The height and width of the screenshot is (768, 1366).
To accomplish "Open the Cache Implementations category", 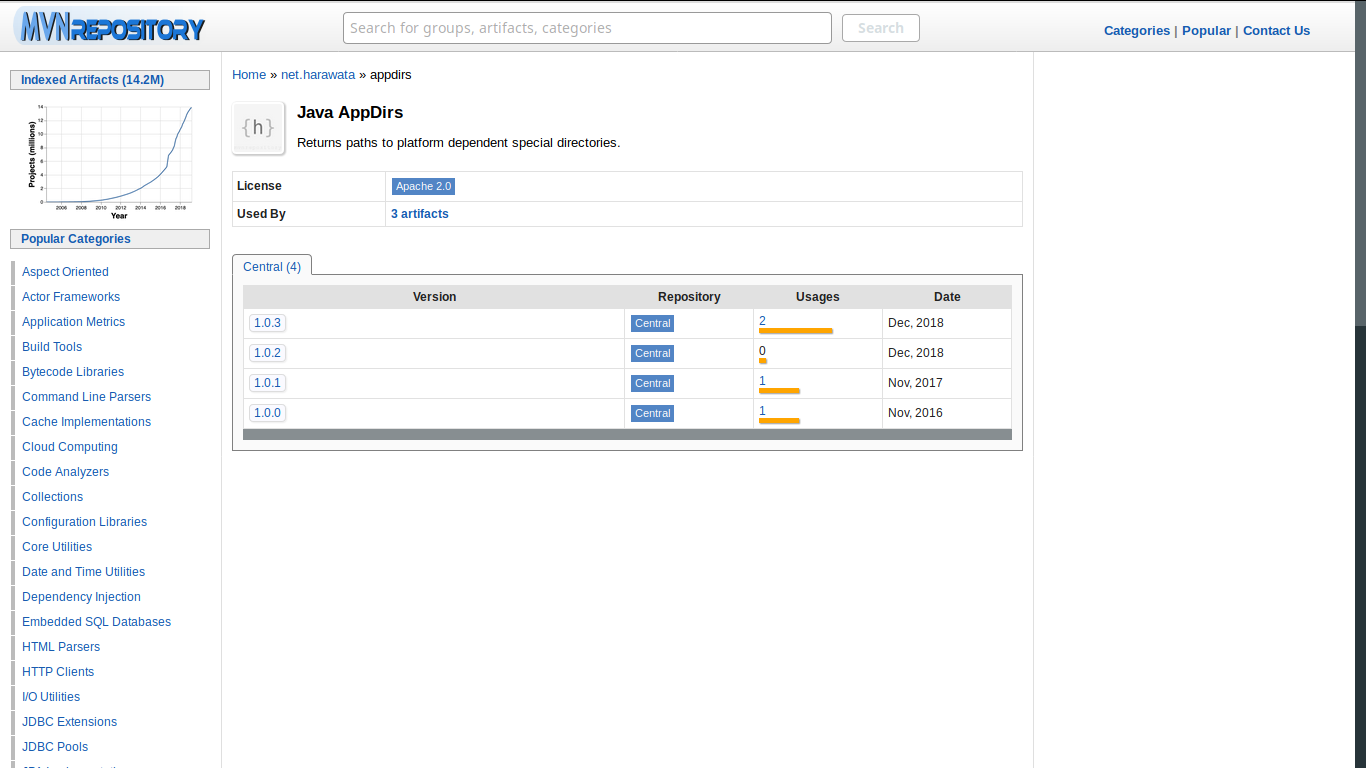I will (x=86, y=422).
